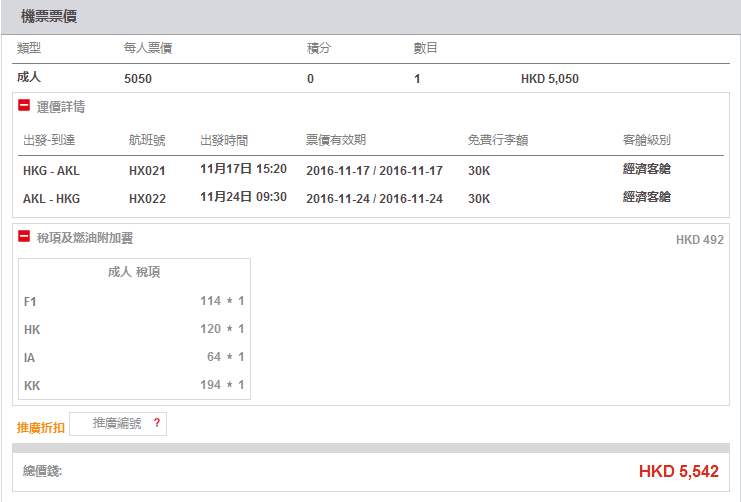Image resolution: width=741 pixels, height=502 pixels.
Task: Click the tax amount 194 * 1
Action: [222, 384]
